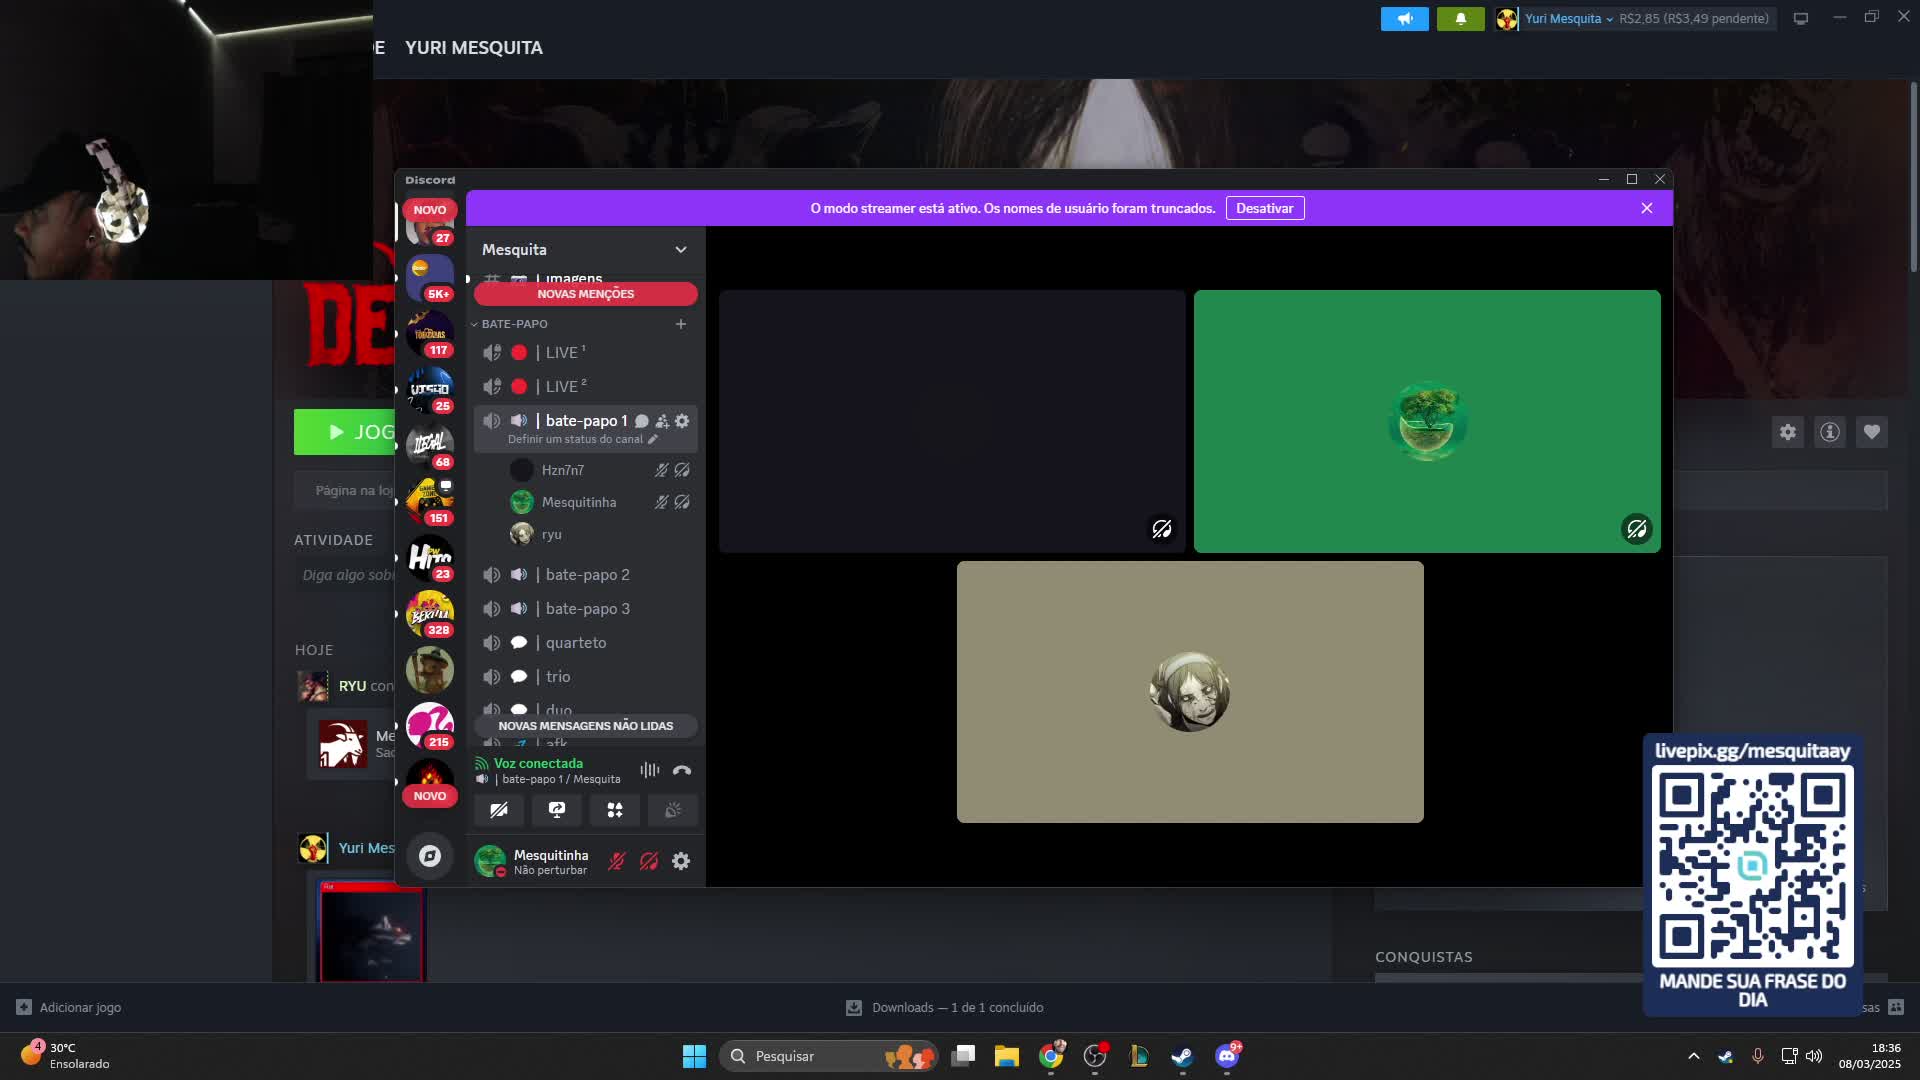This screenshot has width=1920, height=1080.
Task: Open Steam notifications bell button
Action: (1461, 18)
